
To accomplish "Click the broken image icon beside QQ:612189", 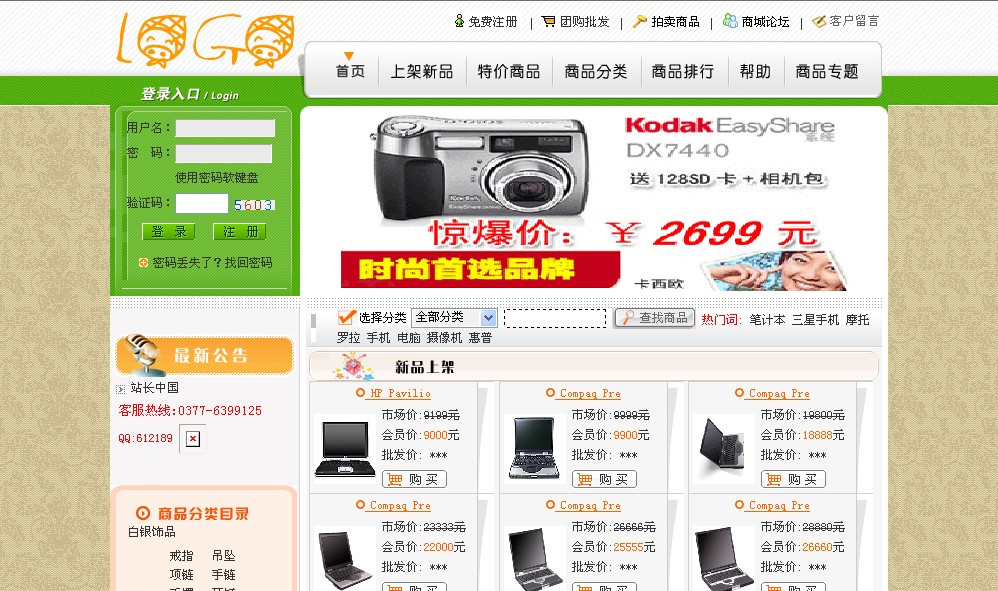I will coord(193,438).
